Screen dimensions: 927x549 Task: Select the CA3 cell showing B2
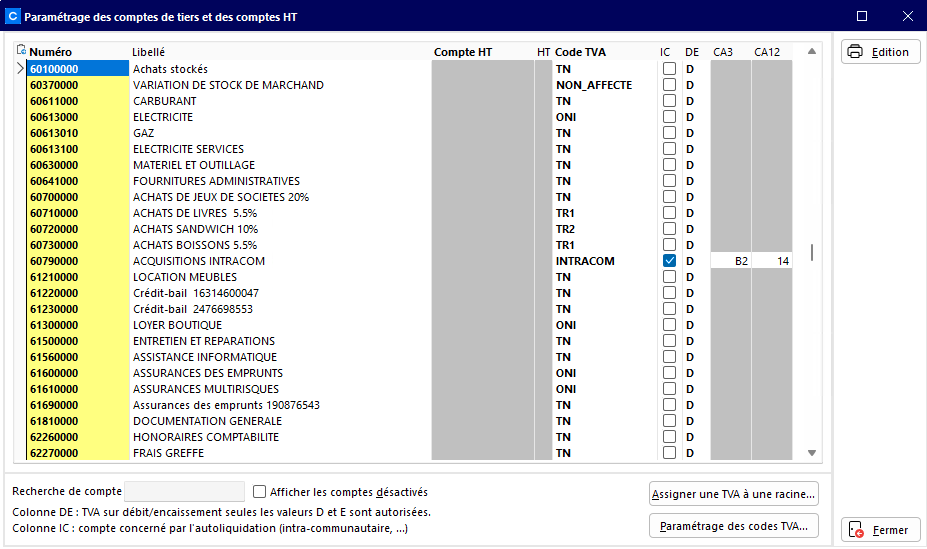pos(730,261)
